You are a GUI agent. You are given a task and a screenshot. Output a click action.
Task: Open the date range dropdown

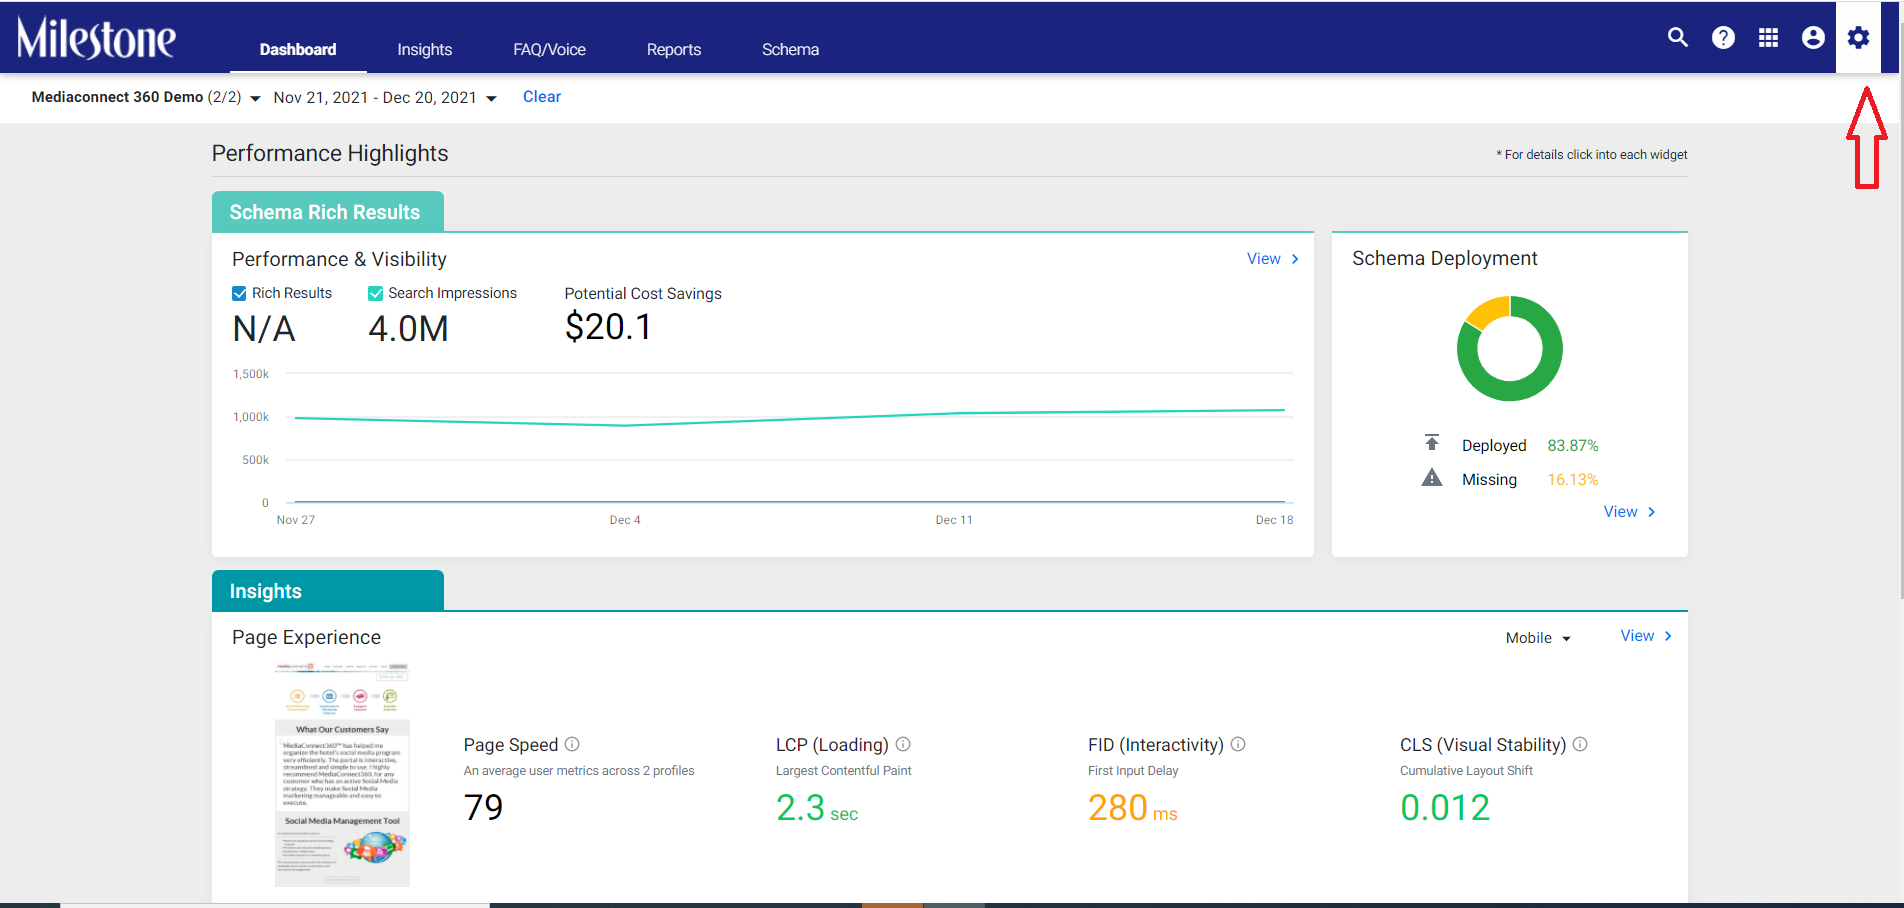pyautogui.click(x=385, y=97)
